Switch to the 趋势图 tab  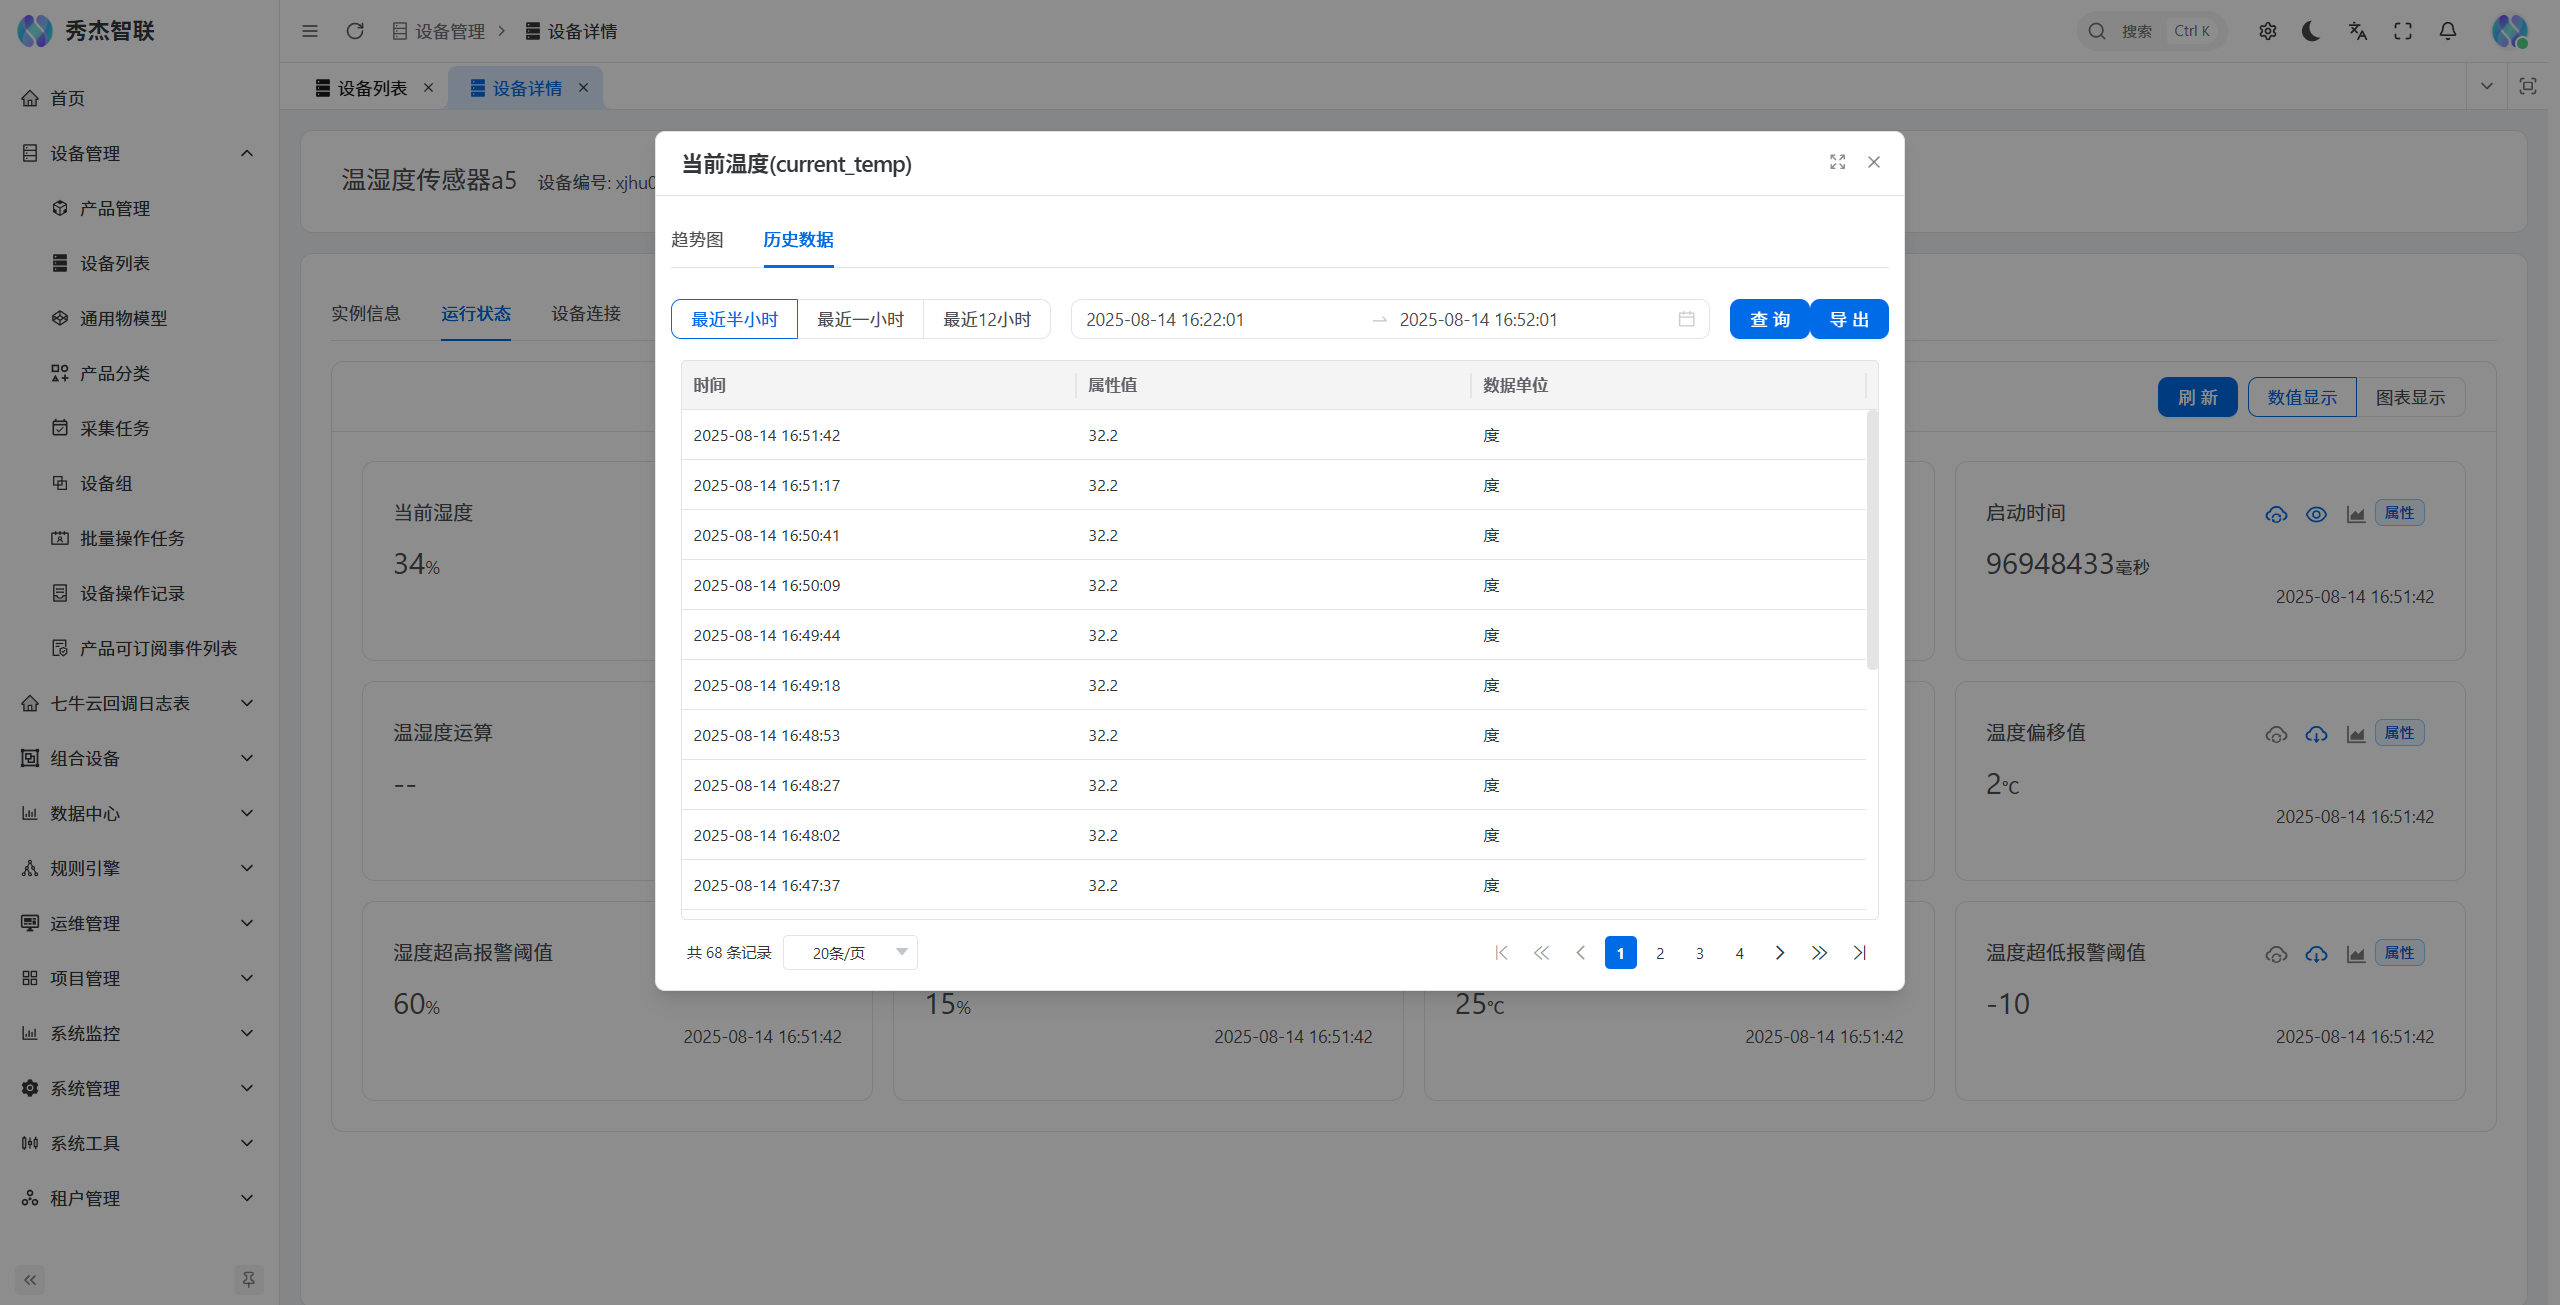pyautogui.click(x=697, y=240)
